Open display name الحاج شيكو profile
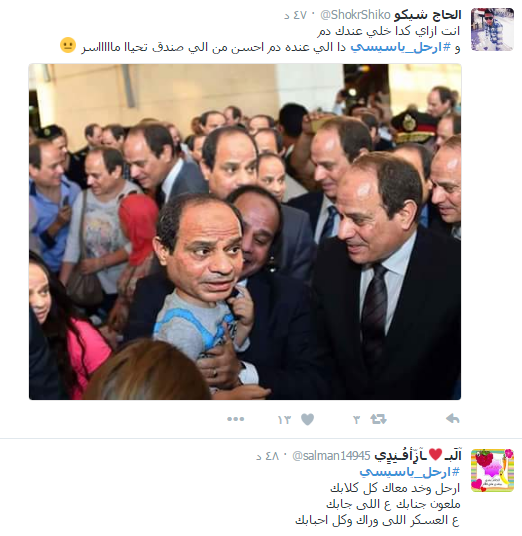The image size is (522, 536). point(428,15)
